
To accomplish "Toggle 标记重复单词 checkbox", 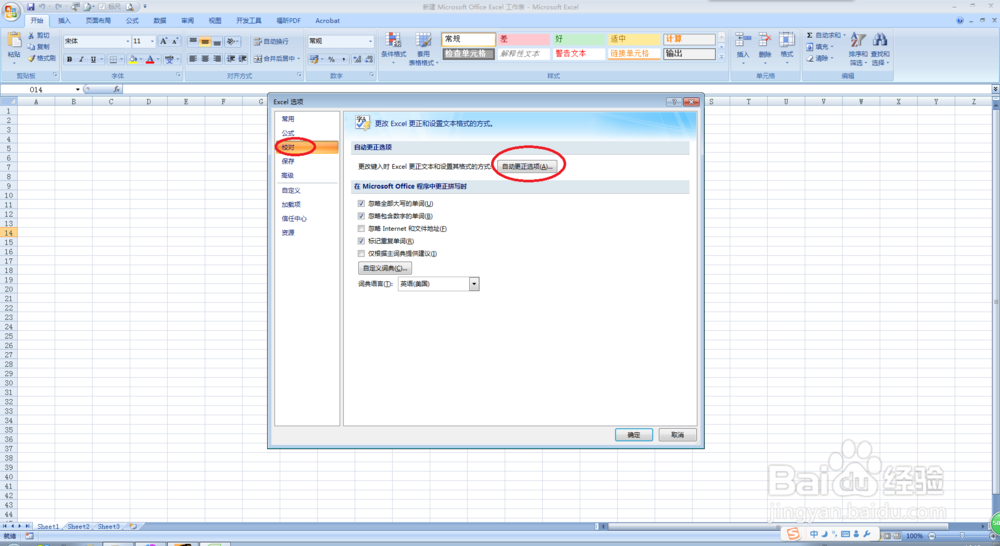I will 361,241.
